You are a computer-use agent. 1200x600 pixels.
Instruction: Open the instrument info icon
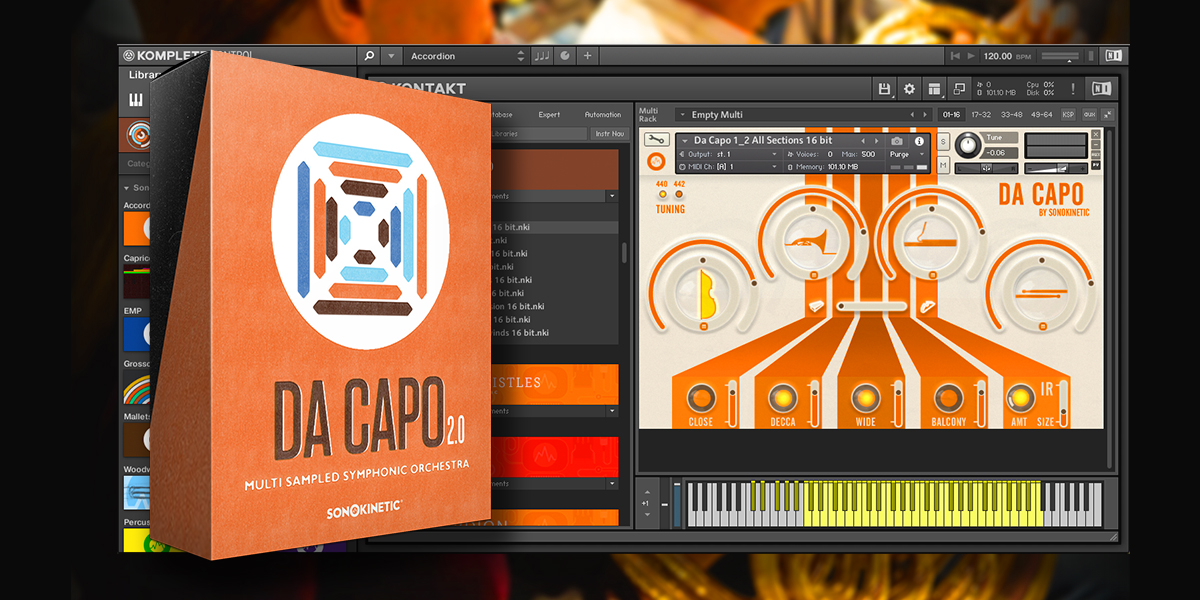[919, 141]
